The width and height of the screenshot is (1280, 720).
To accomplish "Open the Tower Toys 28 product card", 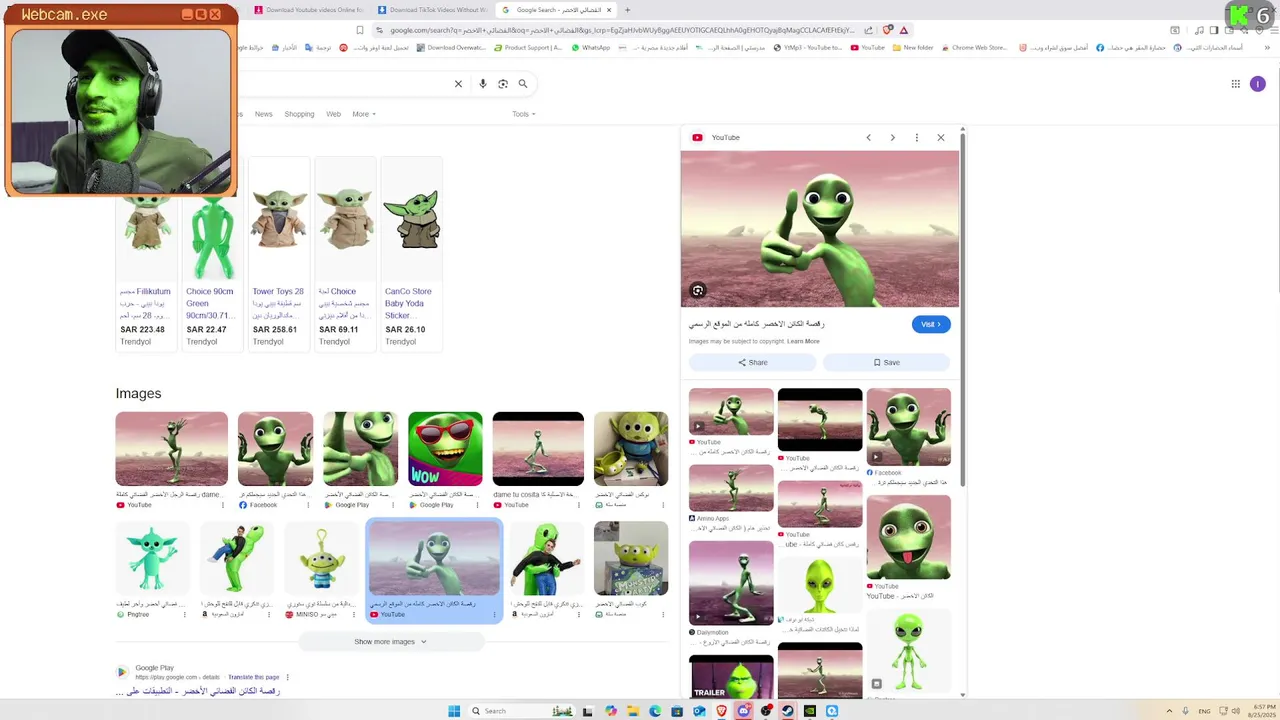I will (x=278, y=253).
